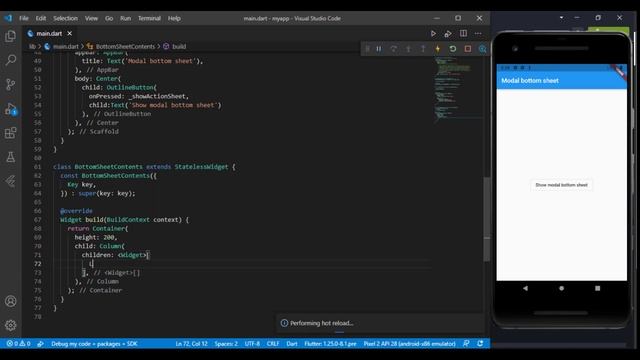Open the Accounts menu icon
This screenshot has height=360, width=640.
(x=11, y=301)
